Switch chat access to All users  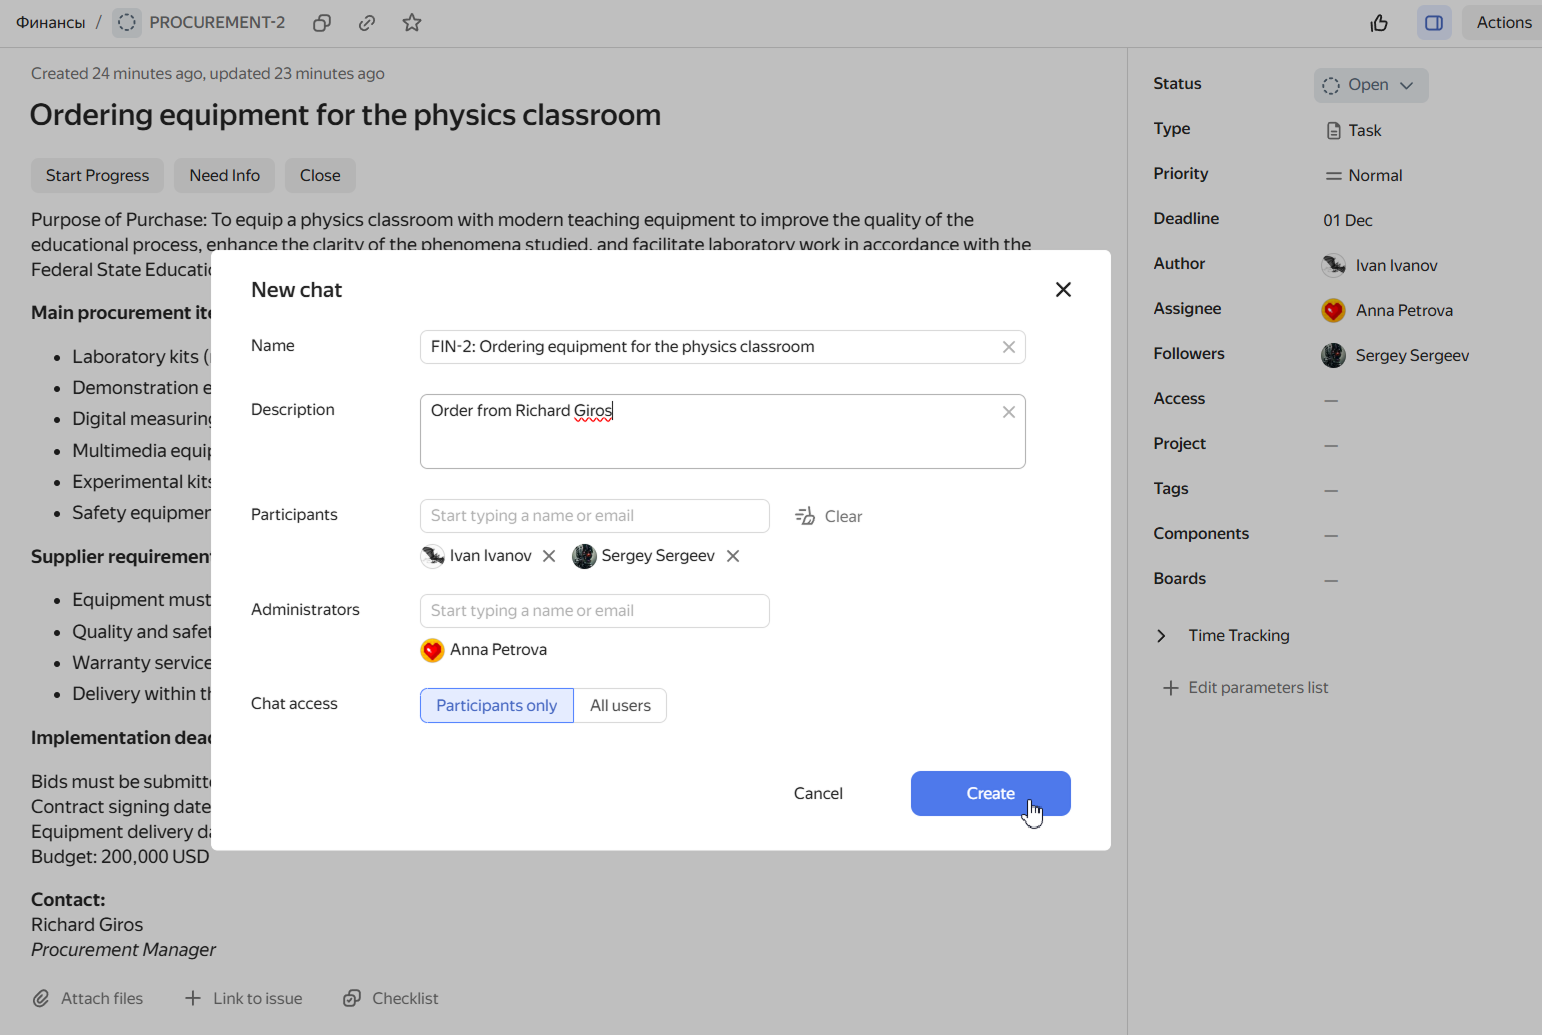point(620,705)
